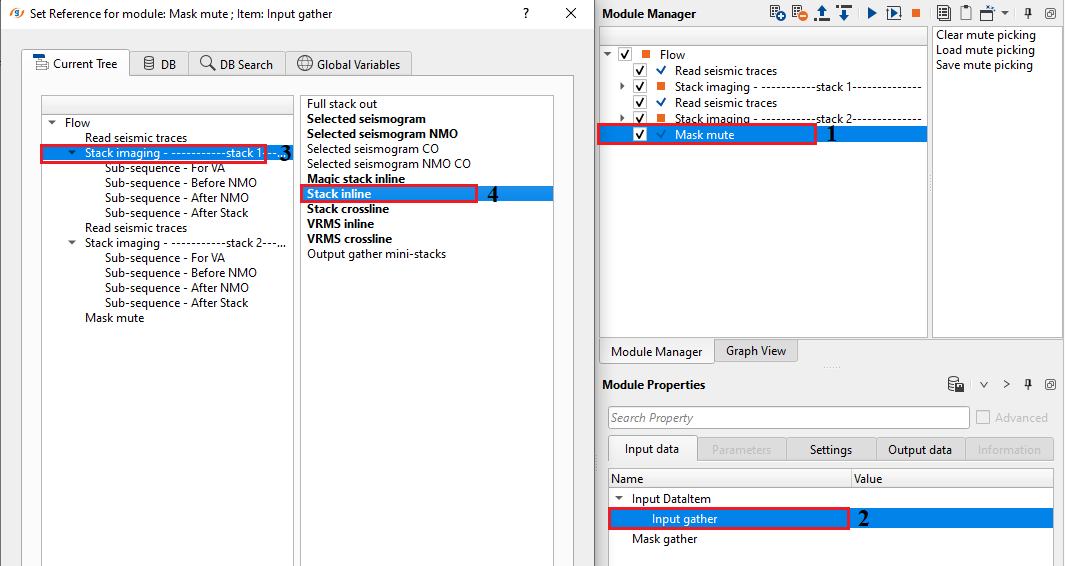The height and width of the screenshot is (566, 1065).
Task: Click the add module icon in Module Manager
Action: coord(777,13)
